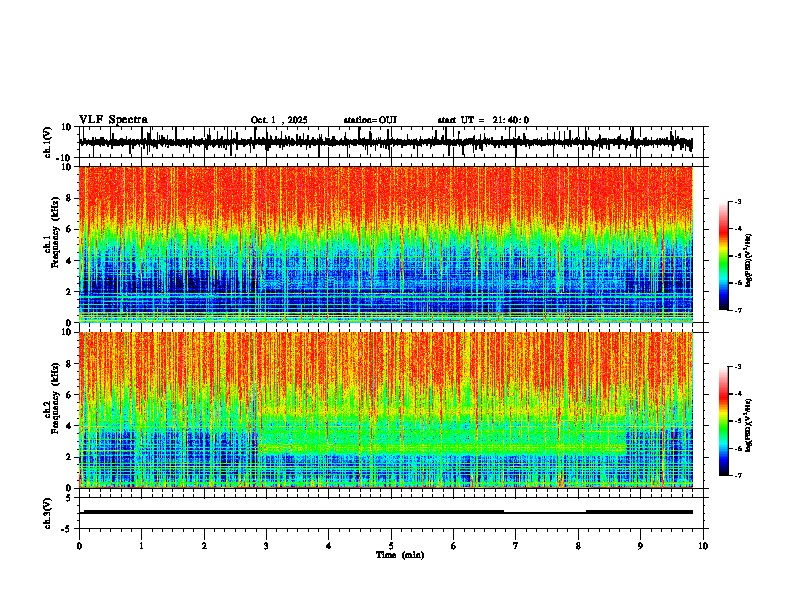The width and height of the screenshot is (792, 612).
Task: Click the ch.2 color scale bar
Action: (723, 421)
